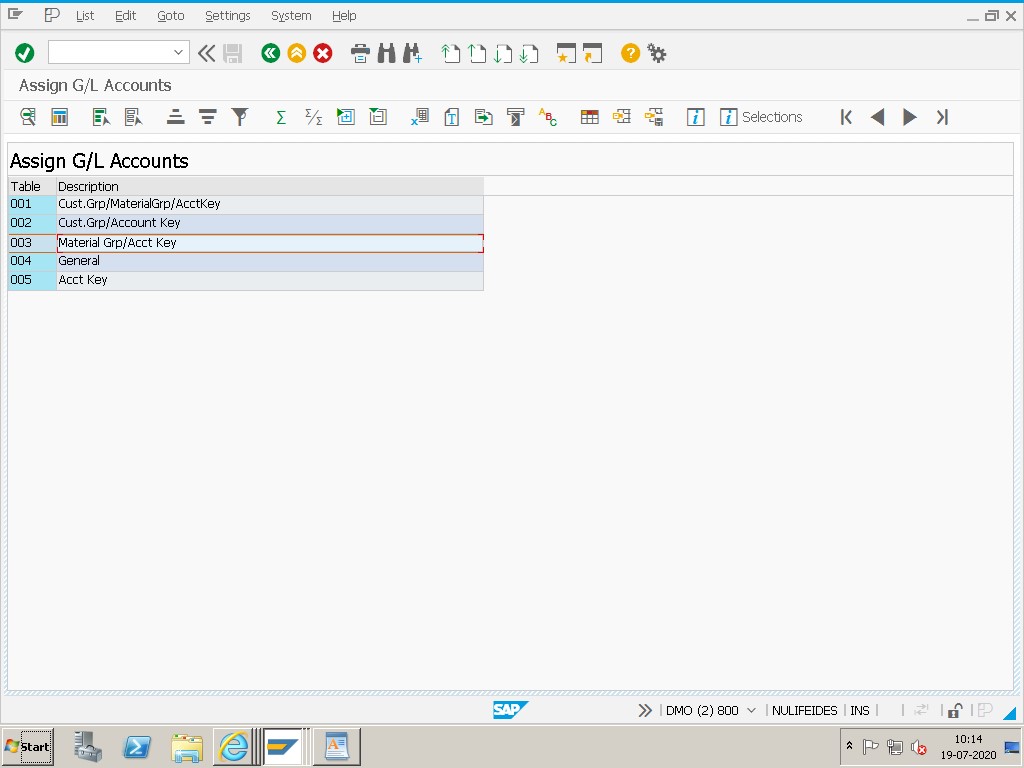Click the status bar padlock icon
This screenshot has height=768, width=1024.
click(955, 711)
